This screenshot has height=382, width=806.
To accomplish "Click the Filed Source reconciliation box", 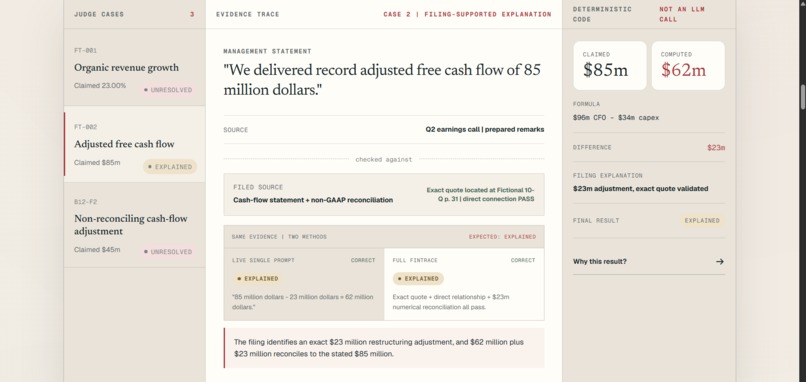I will coord(384,194).
